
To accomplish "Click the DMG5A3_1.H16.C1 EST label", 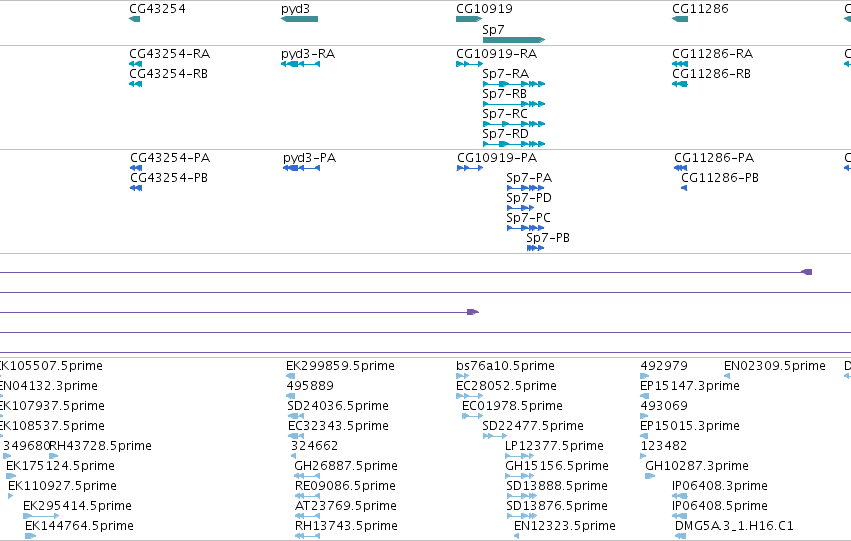I will tap(734, 526).
